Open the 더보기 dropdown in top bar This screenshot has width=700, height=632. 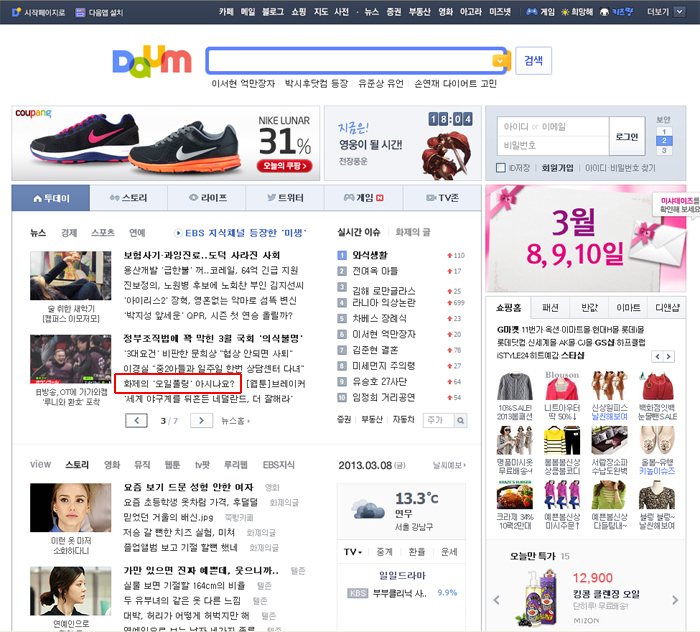(x=679, y=12)
